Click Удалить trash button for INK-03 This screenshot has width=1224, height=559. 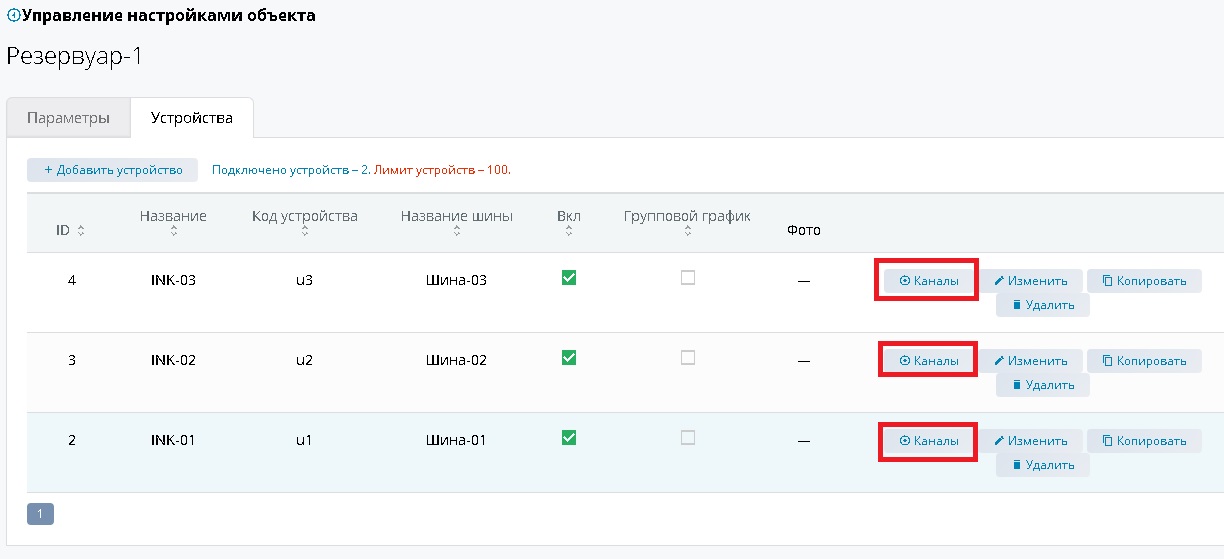tap(1042, 305)
